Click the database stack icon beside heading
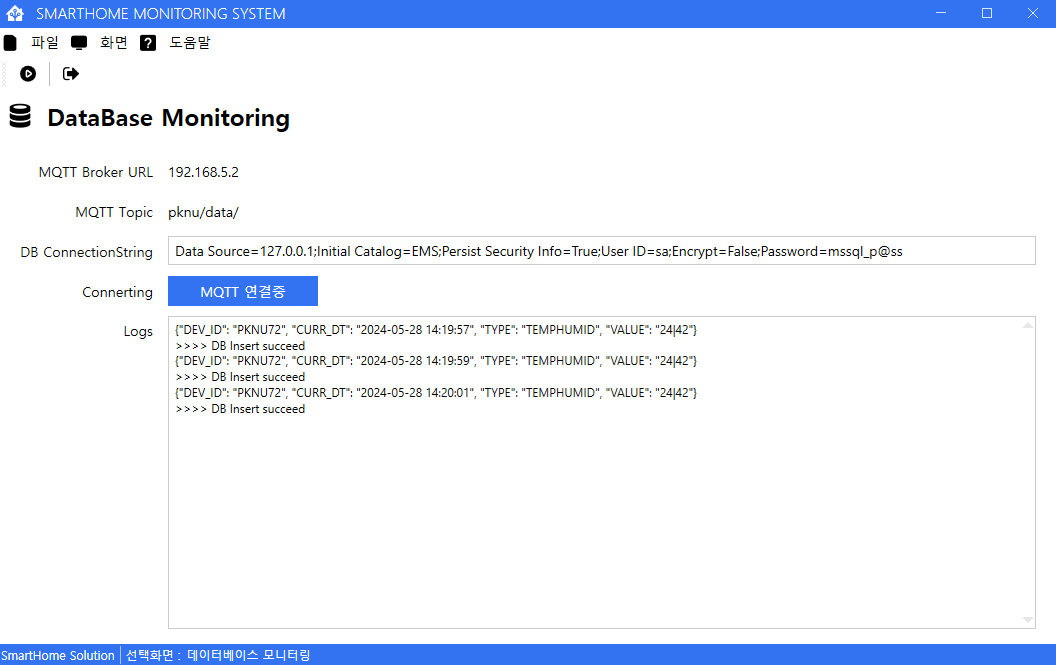The width and height of the screenshot is (1056, 665). (20, 117)
